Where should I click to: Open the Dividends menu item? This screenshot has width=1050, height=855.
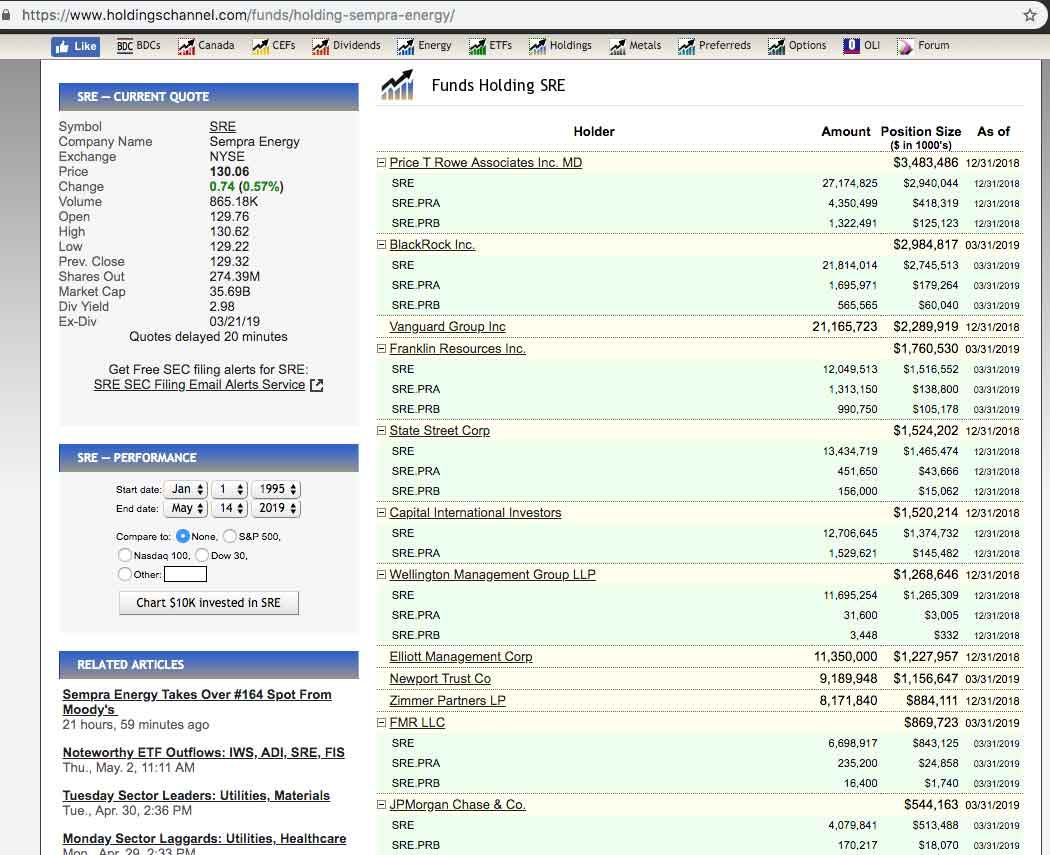[x=356, y=46]
